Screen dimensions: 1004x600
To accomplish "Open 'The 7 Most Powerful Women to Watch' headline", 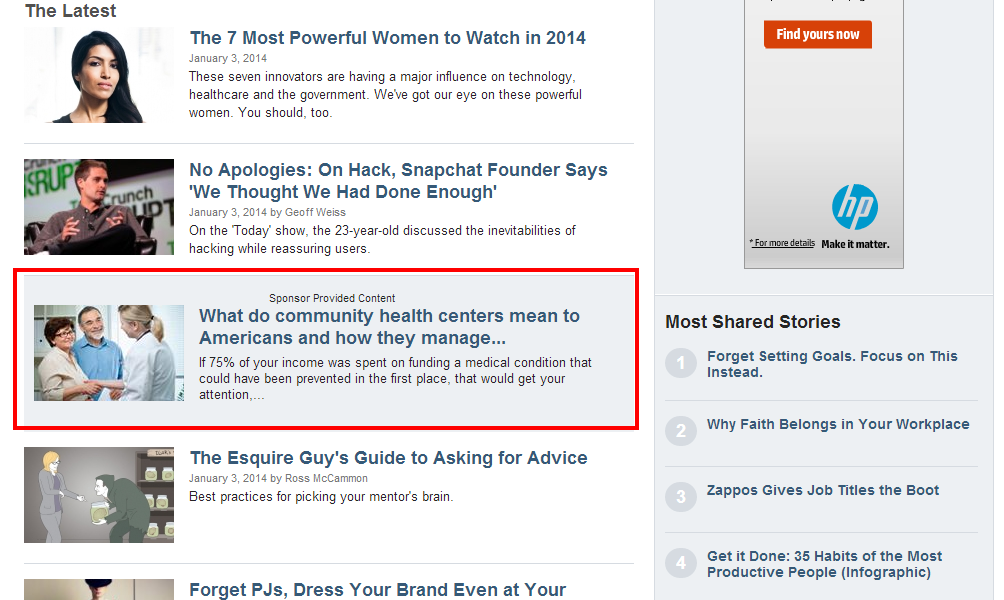I will point(387,38).
